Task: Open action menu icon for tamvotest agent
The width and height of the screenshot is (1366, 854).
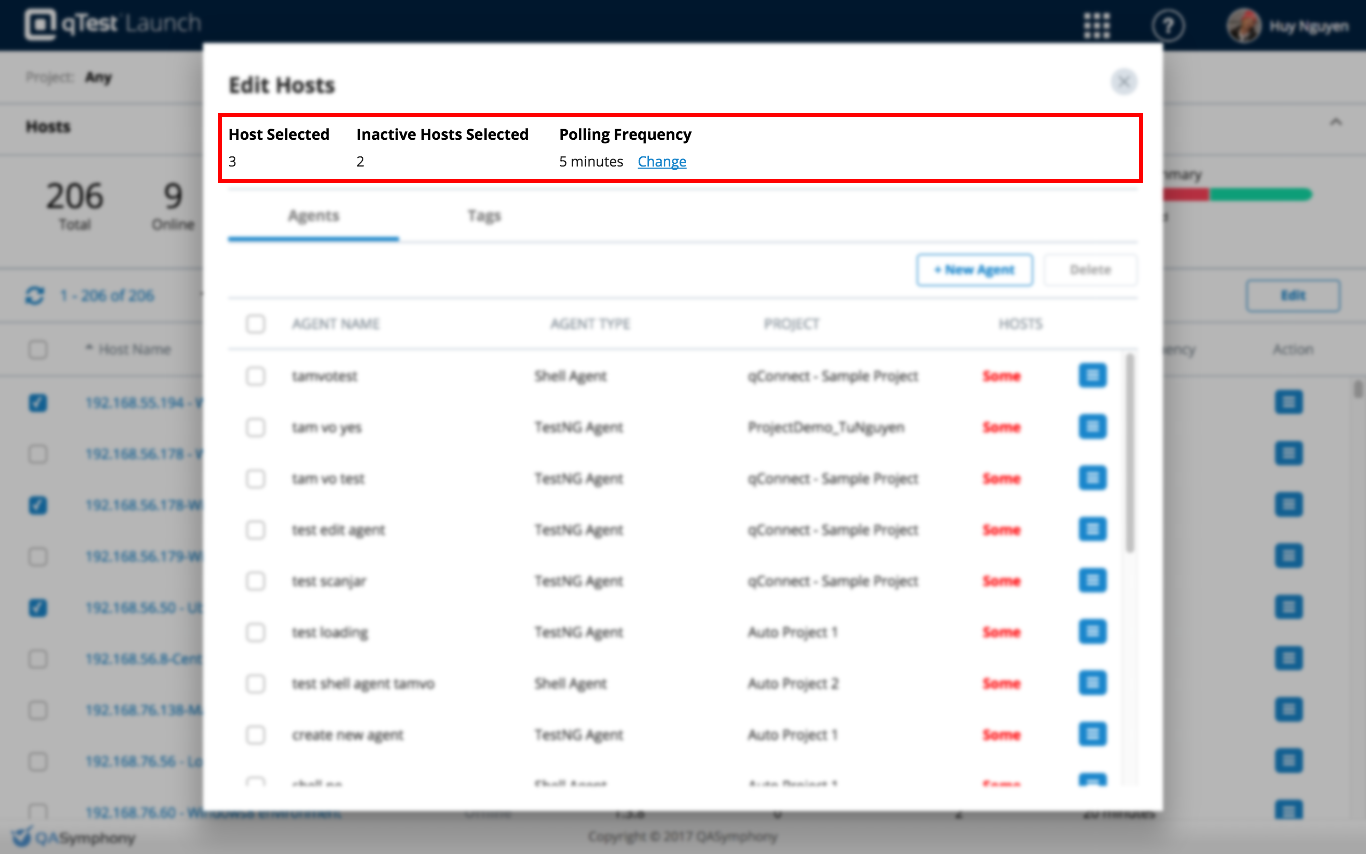Action: pyautogui.click(x=1092, y=376)
